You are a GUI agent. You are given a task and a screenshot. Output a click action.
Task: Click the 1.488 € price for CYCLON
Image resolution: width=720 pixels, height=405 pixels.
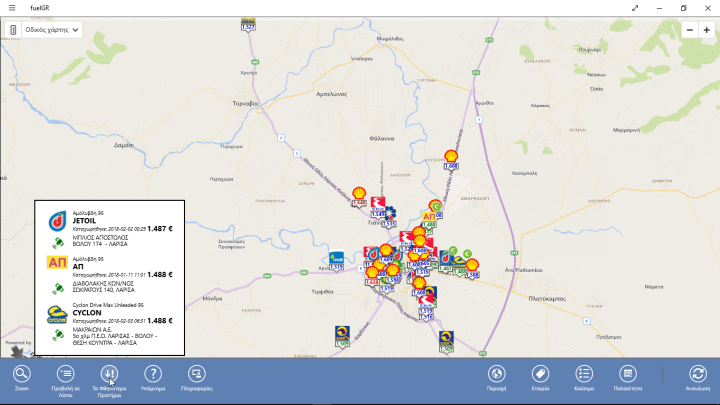click(x=160, y=321)
